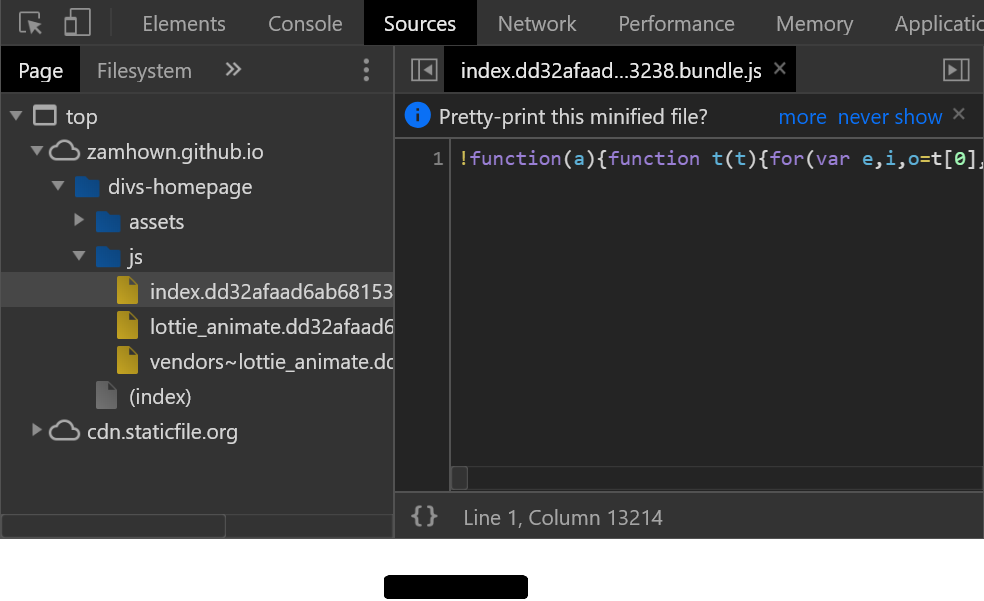Collapse the js folder

pos(80,257)
